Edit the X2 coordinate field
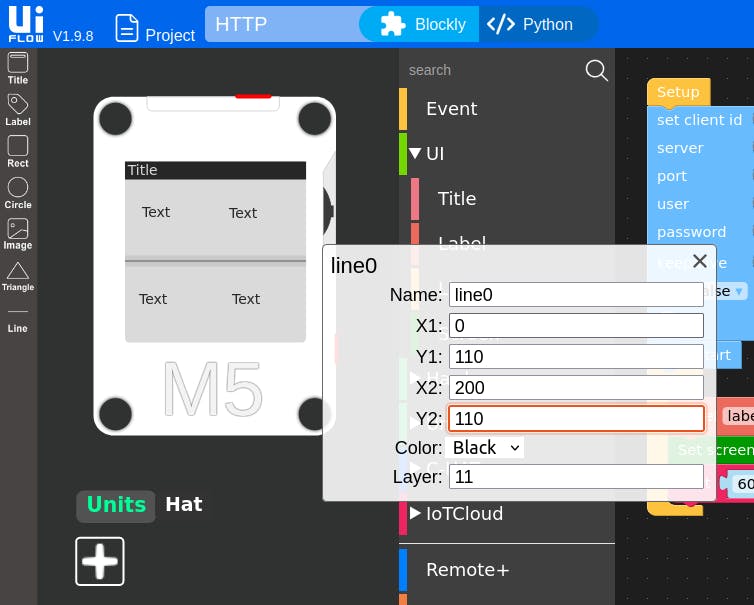The height and width of the screenshot is (605, 754). (576, 388)
